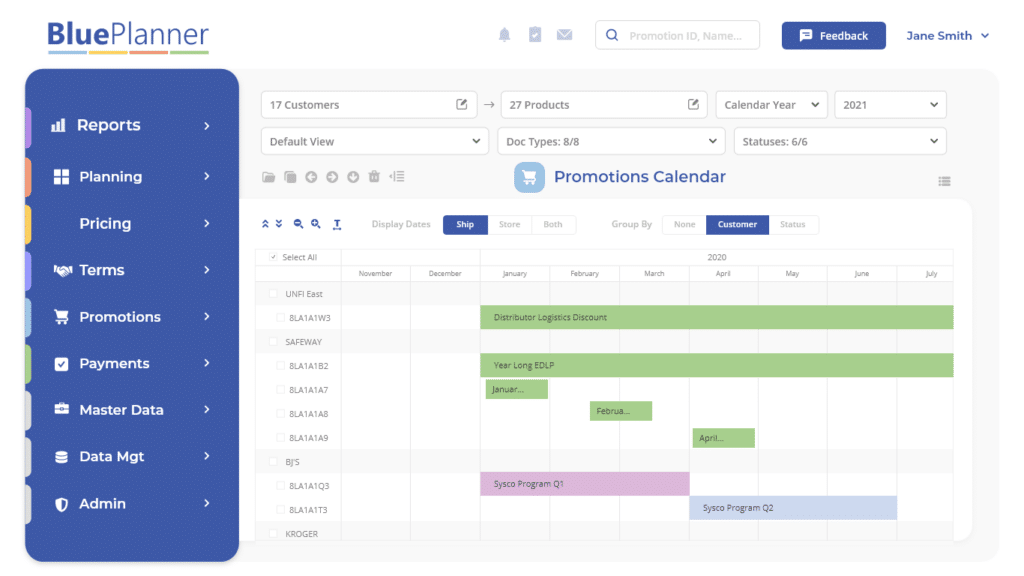
Task: Check the Select All checkbox
Action: [273, 257]
